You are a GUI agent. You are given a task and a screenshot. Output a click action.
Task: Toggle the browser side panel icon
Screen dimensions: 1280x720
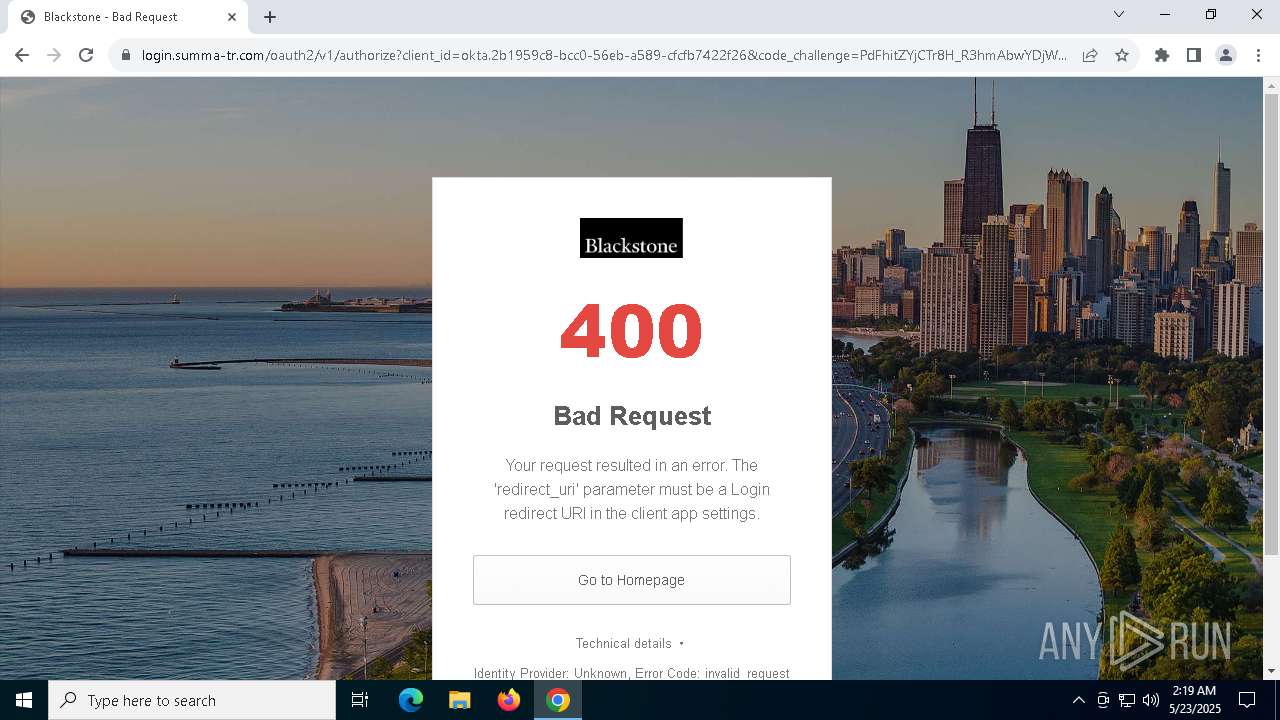(x=1193, y=55)
